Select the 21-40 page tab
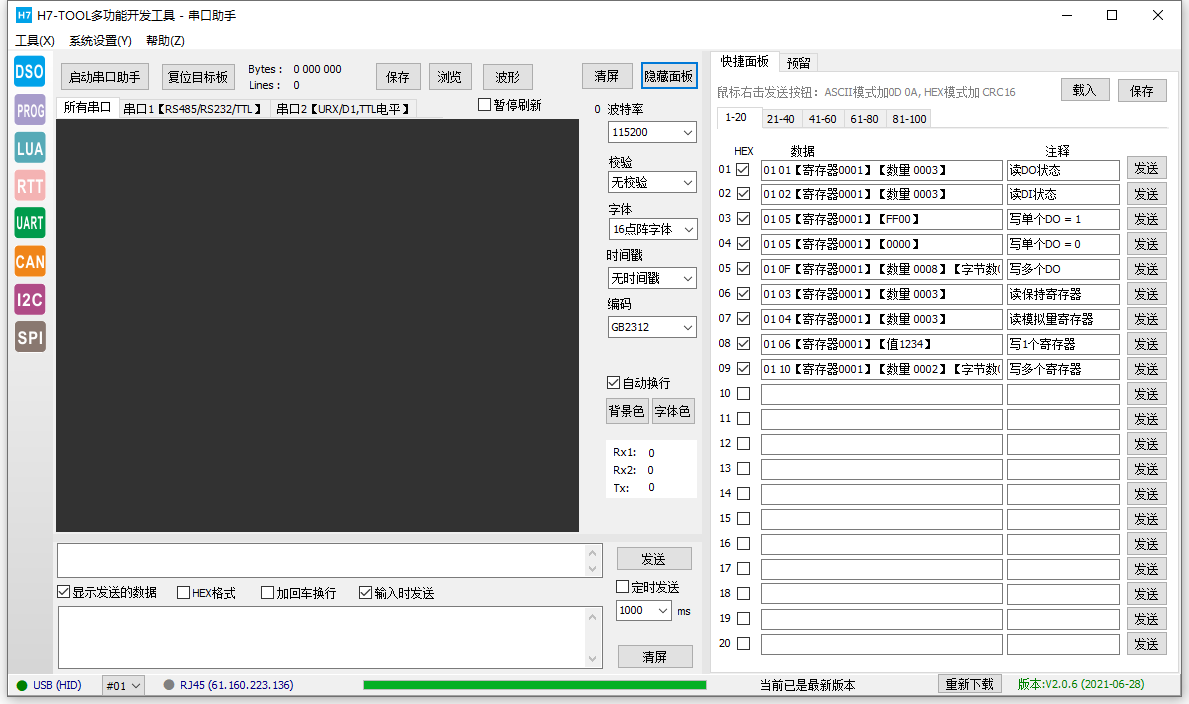The width and height of the screenshot is (1189, 704). point(780,119)
